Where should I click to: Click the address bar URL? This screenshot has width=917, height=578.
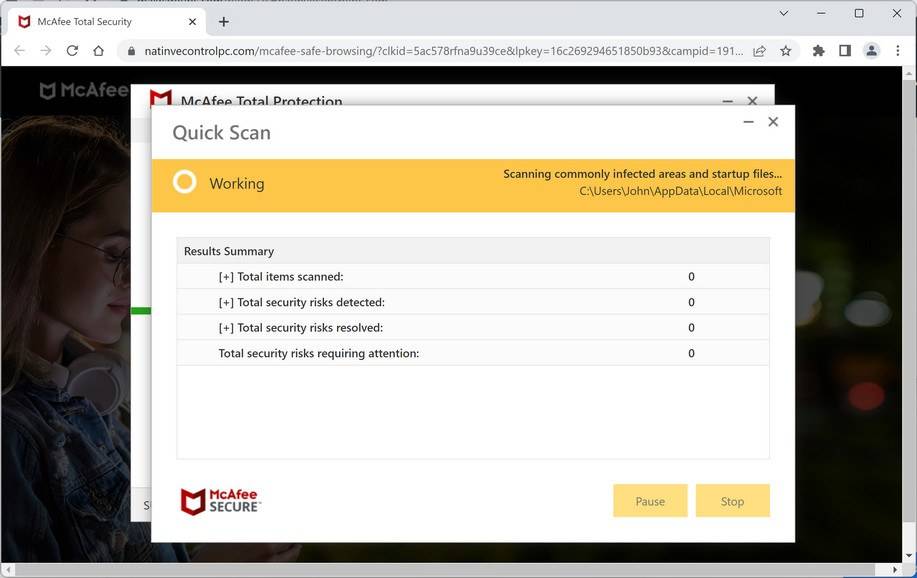[443, 51]
